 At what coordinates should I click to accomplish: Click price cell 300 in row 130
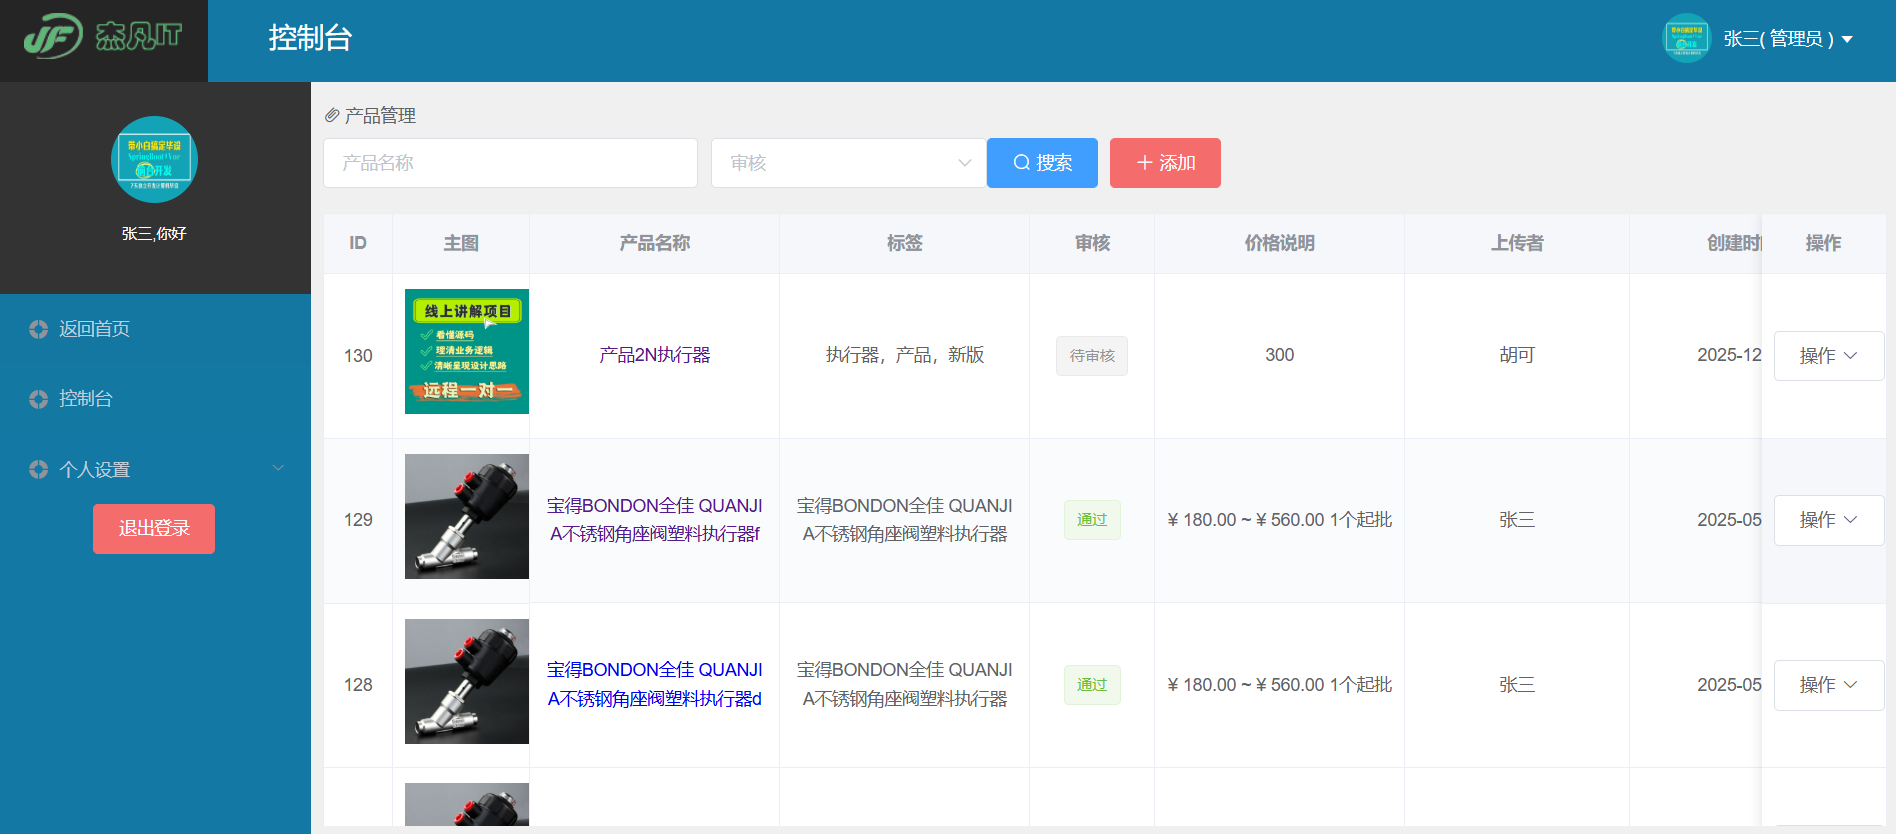click(1280, 355)
